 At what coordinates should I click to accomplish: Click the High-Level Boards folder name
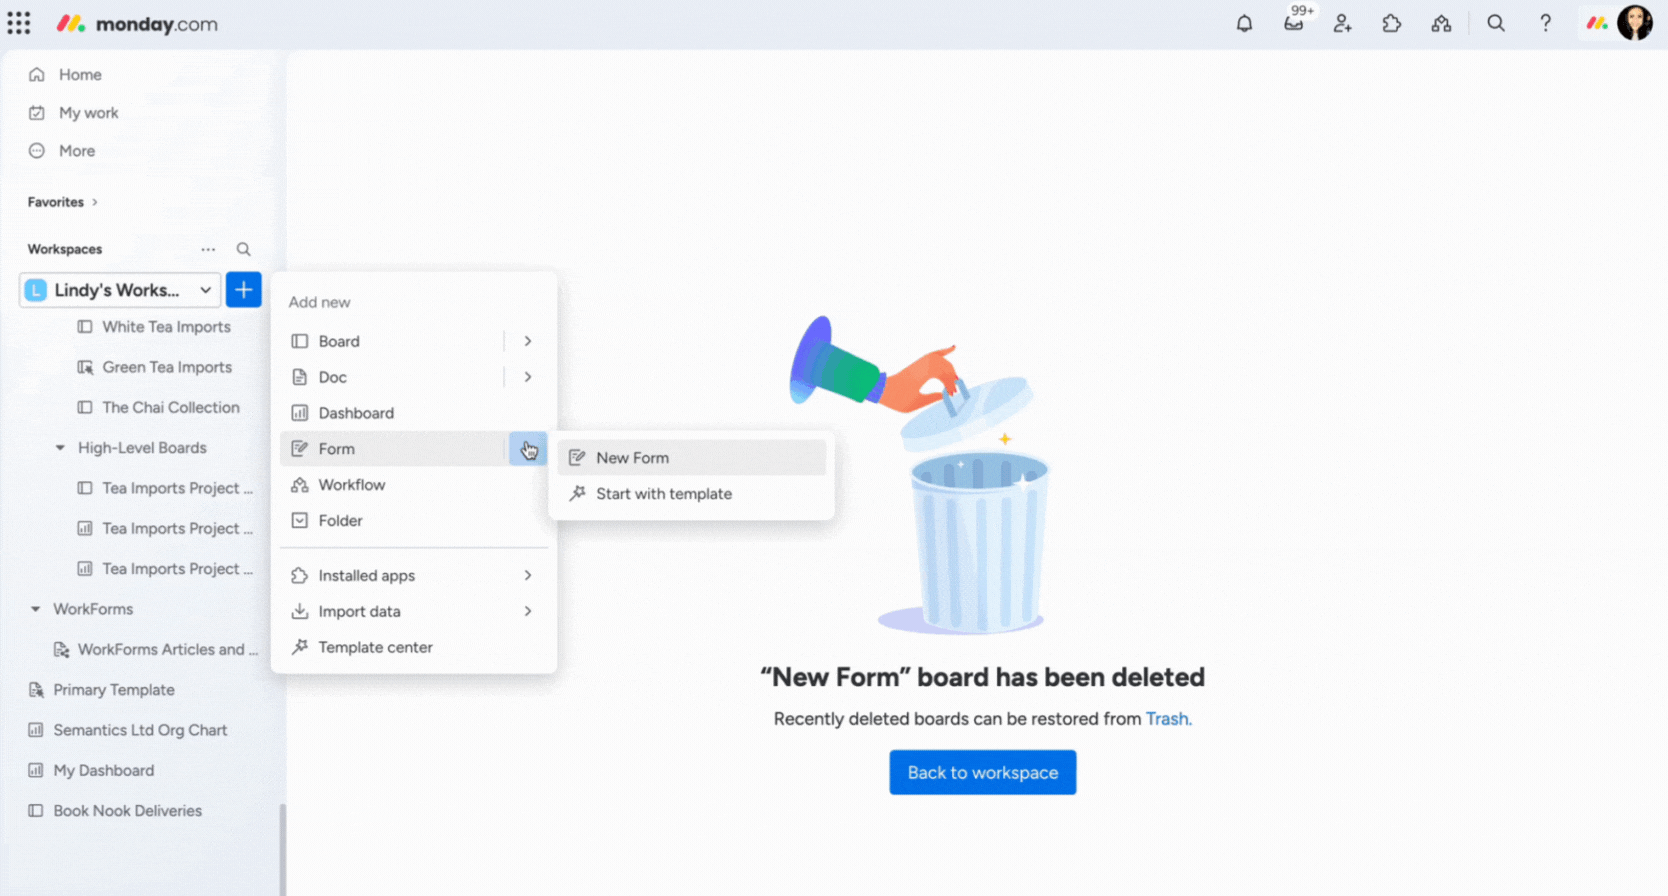click(142, 448)
